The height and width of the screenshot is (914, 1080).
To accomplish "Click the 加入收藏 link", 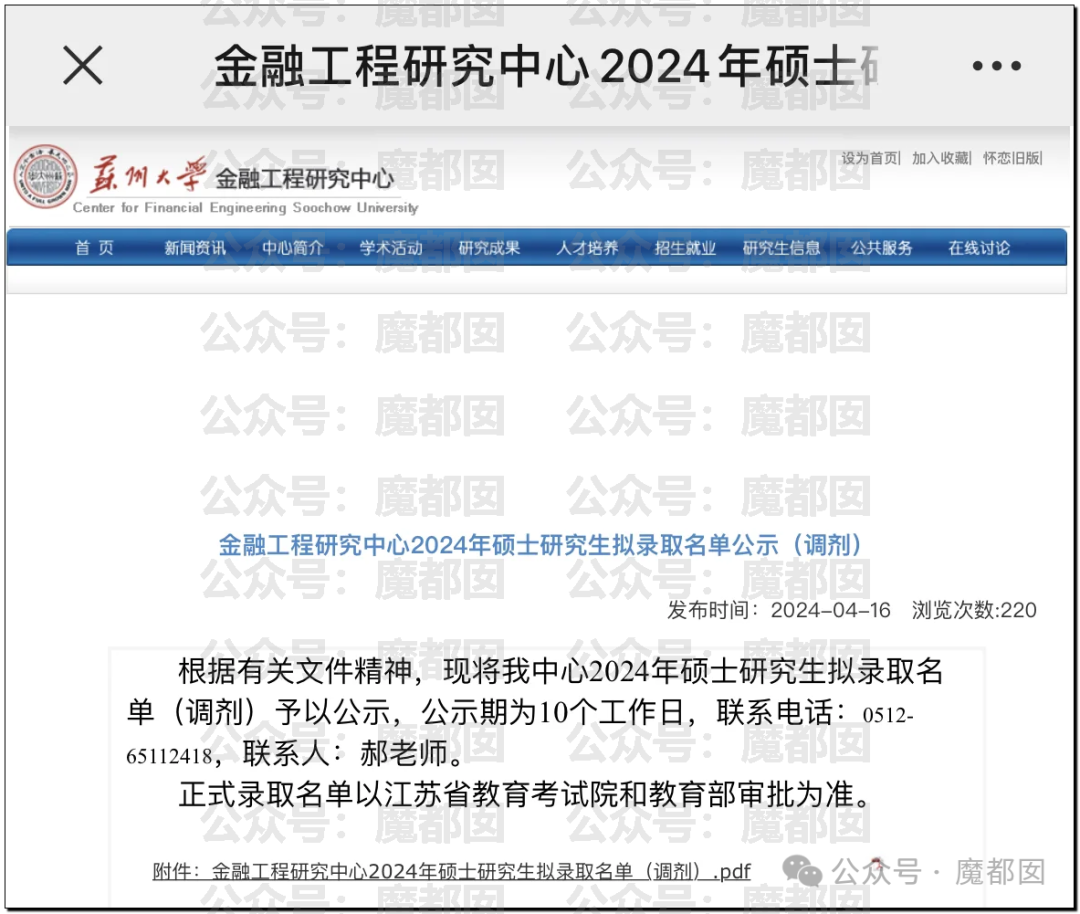I will click(940, 158).
